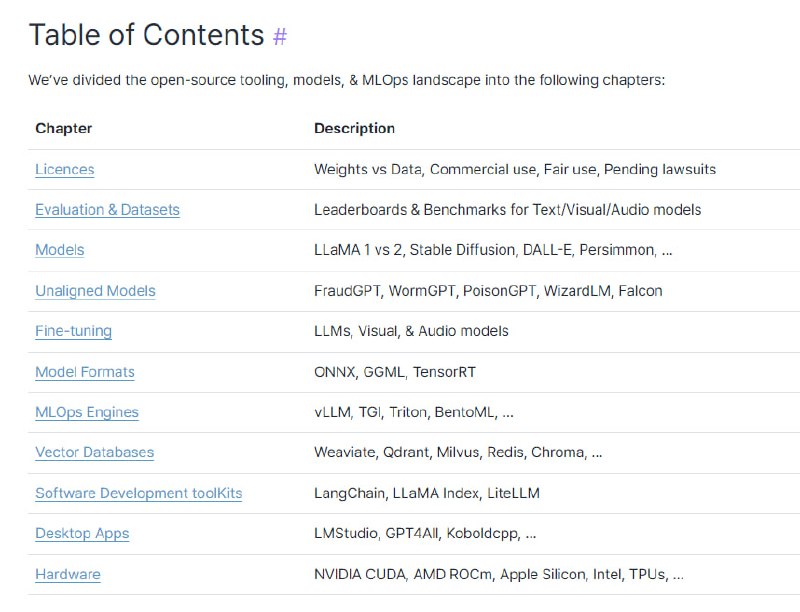The height and width of the screenshot is (612, 800).
Task: Visit the Unaligned Models chapter
Action: (95, 291)
